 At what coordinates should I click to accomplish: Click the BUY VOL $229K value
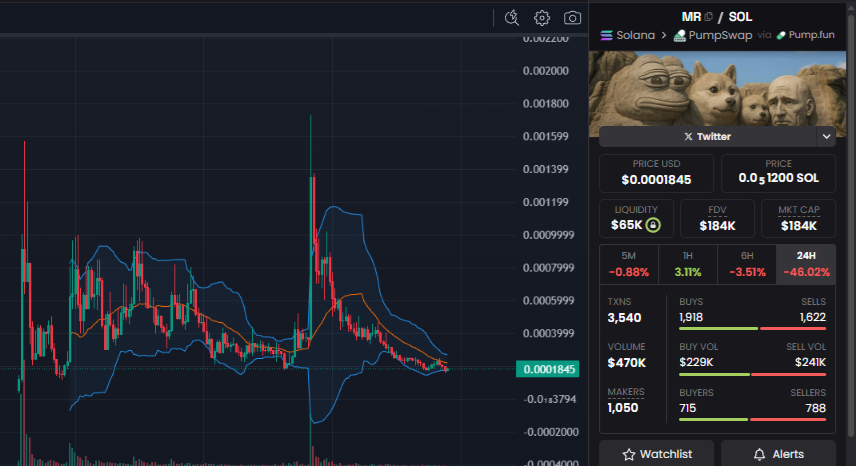click(x=696, y=362)
